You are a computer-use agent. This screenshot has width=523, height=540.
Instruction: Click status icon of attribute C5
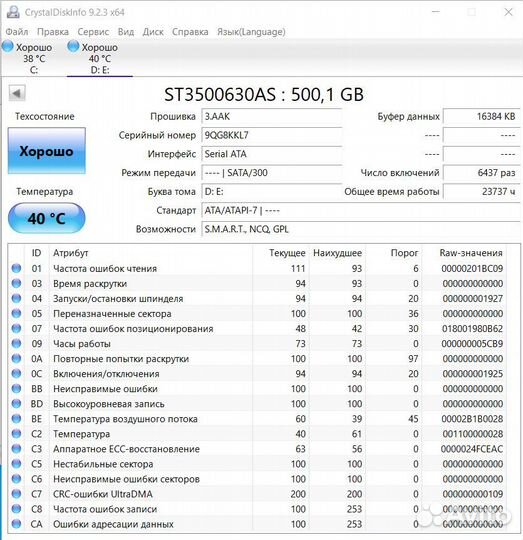(16, 464)
